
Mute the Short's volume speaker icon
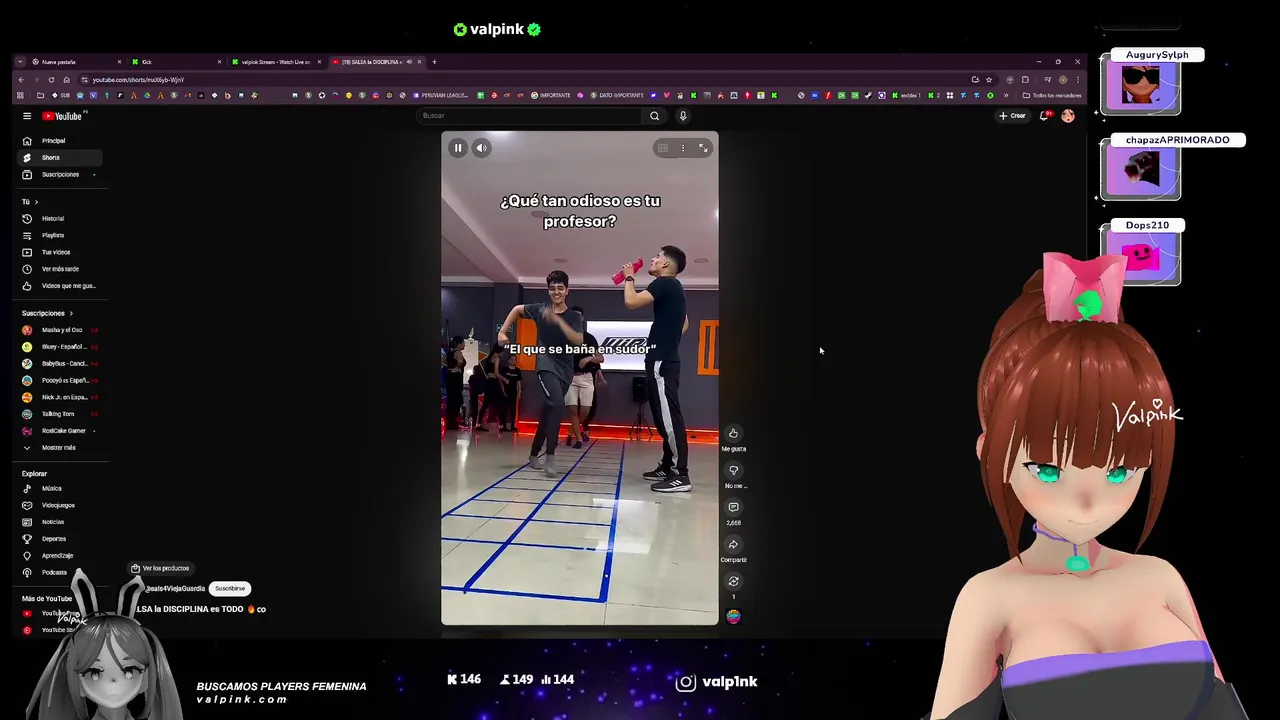click(481, 148)
